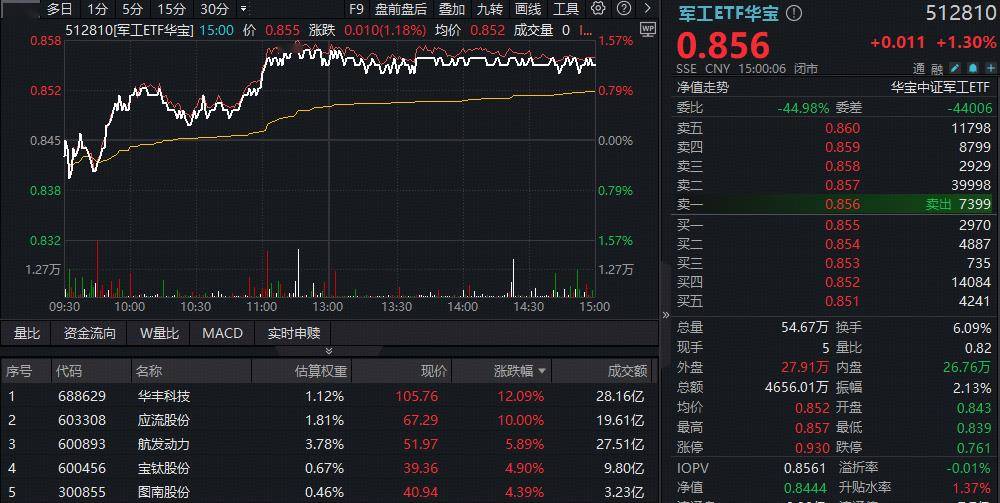Click the 15分 period button
Image resolution: width=1000 pixels, height=503 pixels.
tap(172, 9)
